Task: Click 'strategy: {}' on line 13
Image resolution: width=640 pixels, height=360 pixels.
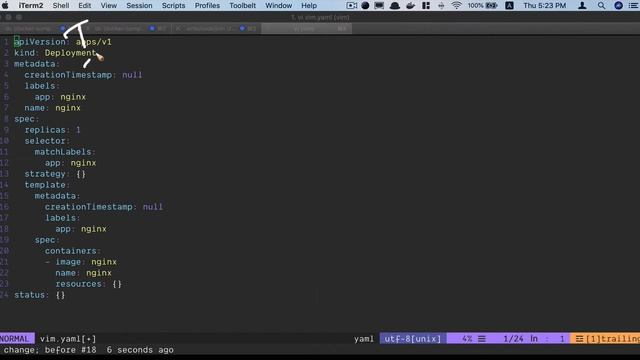Action: coord(55,174)
